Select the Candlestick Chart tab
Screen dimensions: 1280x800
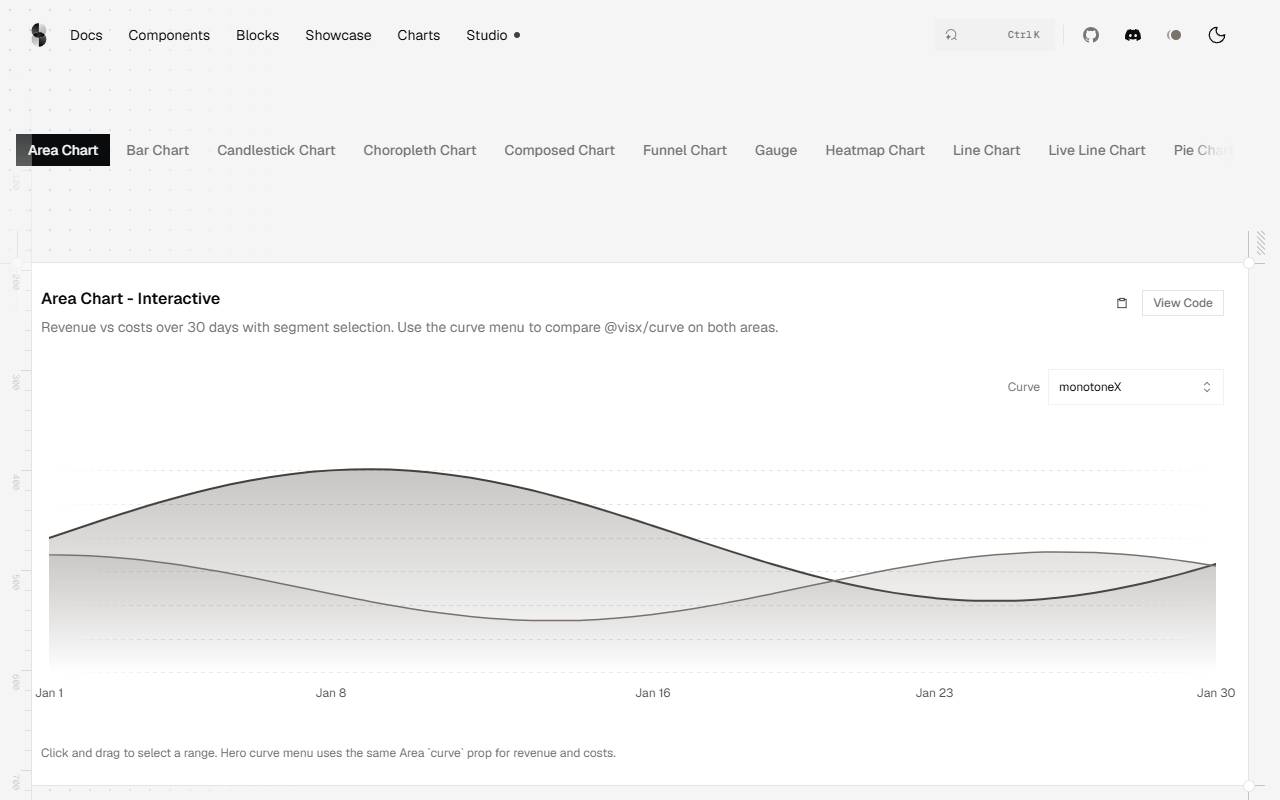coord(276,150)
